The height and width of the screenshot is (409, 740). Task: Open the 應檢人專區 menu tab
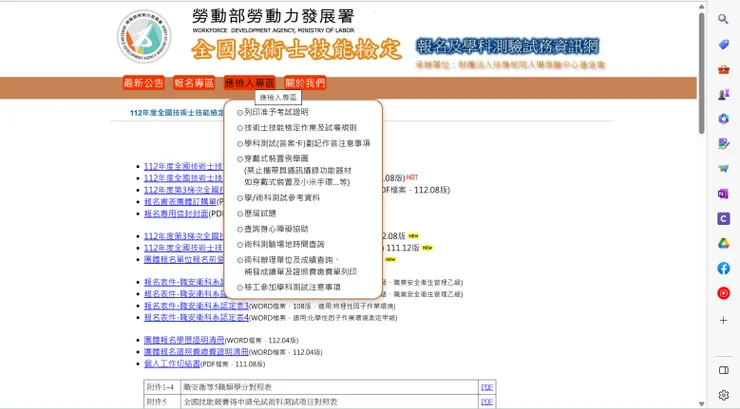click(249, 83)
